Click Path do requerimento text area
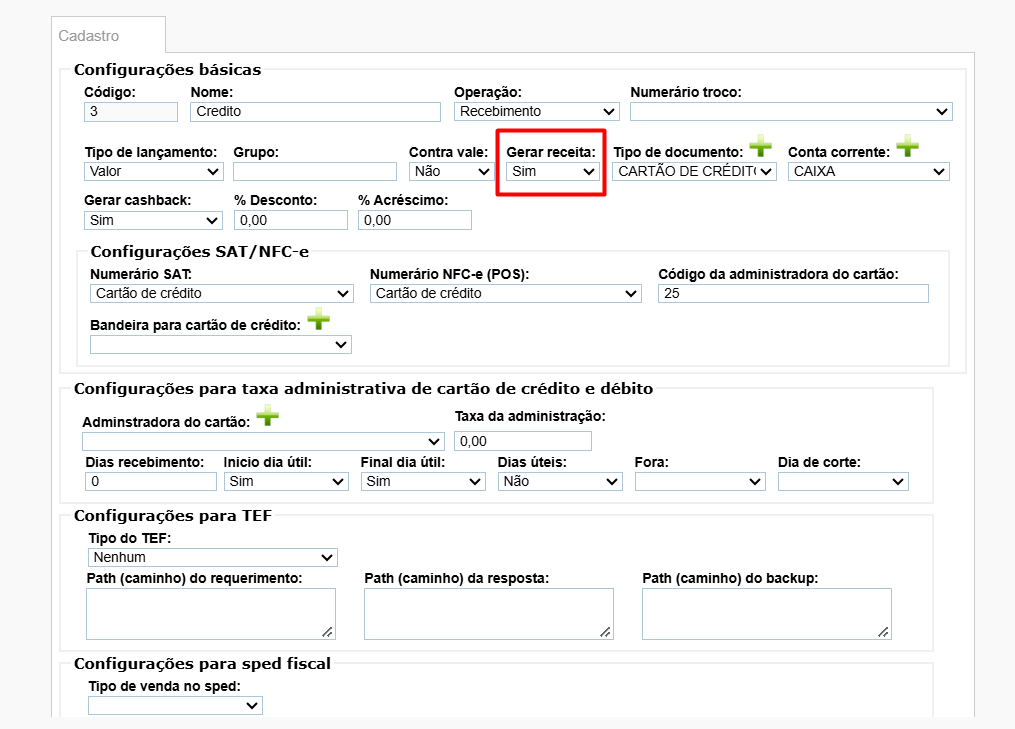Image resolution: width=1015 pixels, height=729 pixels. coord(211,614)
